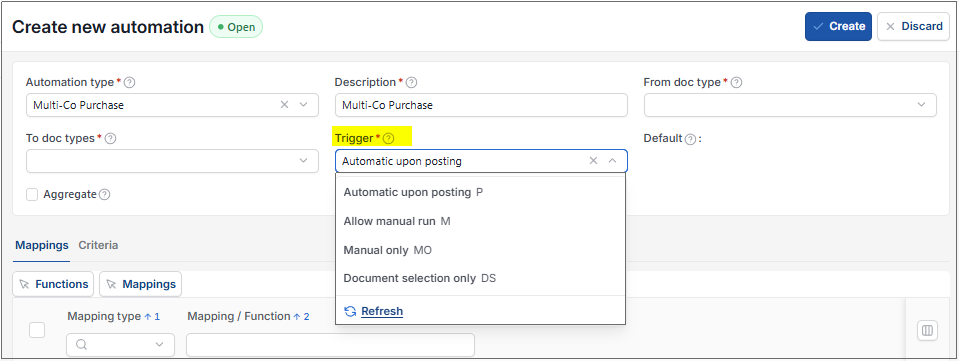Focus the Mapping / Function filter field

click(330, 345)
